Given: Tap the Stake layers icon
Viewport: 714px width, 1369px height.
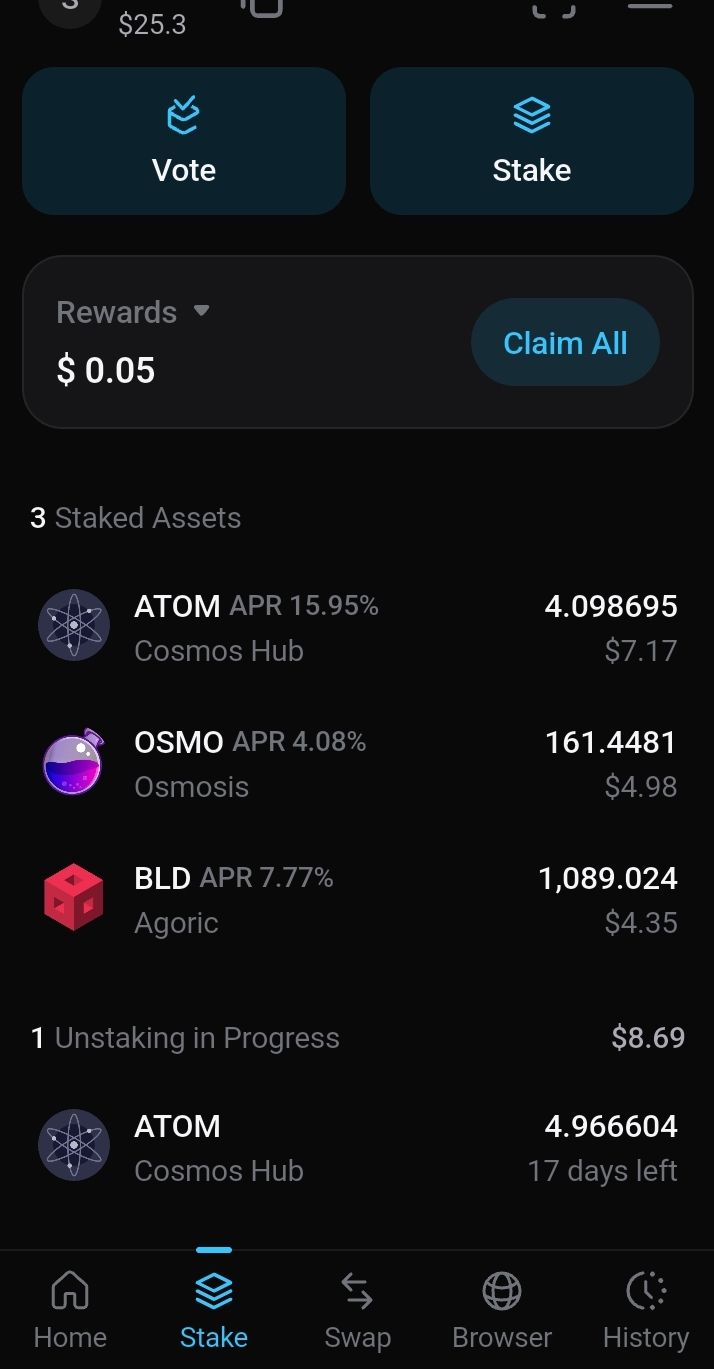Looking at the screenshot, I should pos(531,116).
